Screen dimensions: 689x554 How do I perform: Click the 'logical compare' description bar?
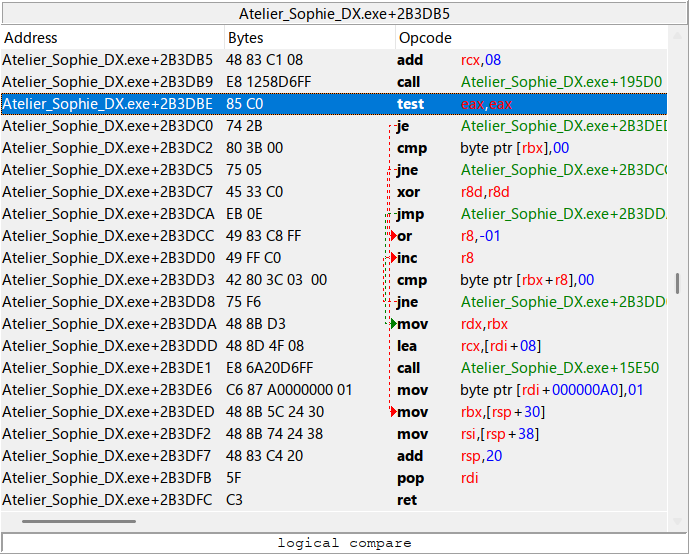344,543
